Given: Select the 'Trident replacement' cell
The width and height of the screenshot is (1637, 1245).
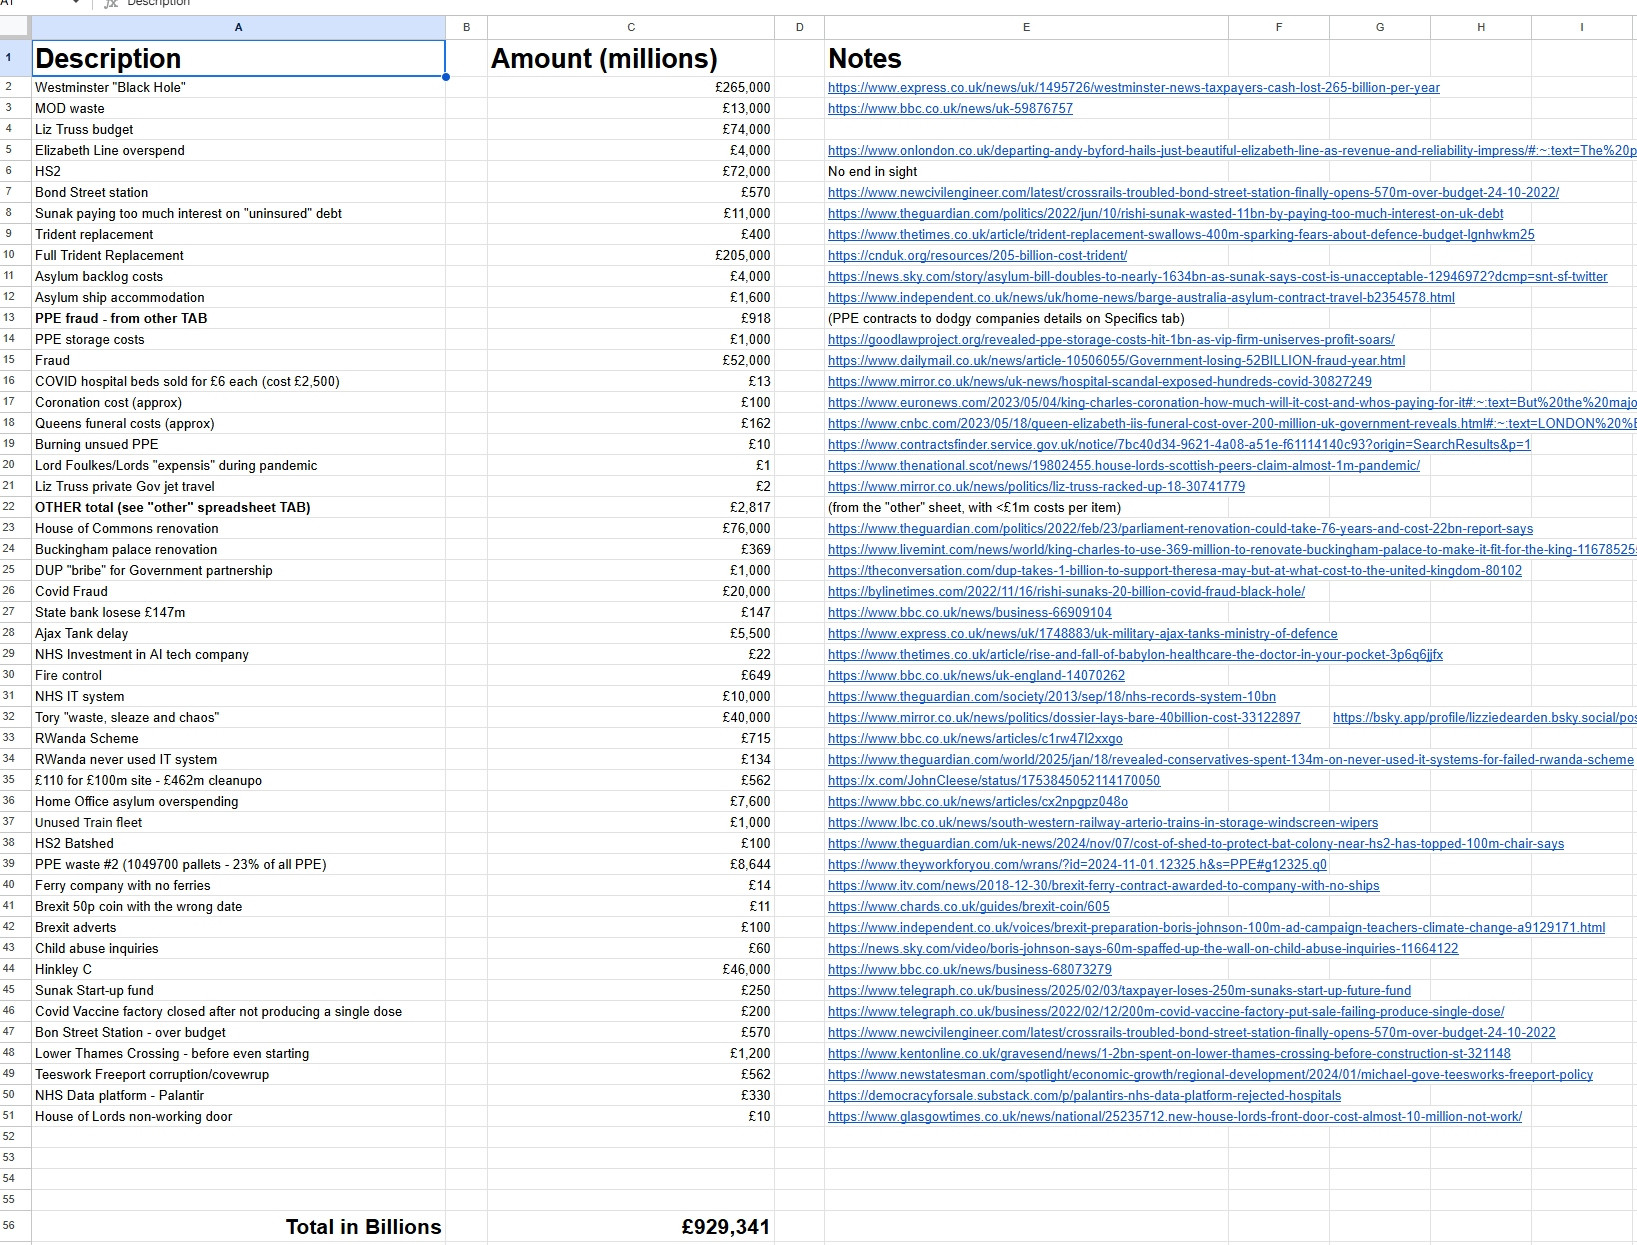Looking at the screenshot, I should click(x=238, y=235).
